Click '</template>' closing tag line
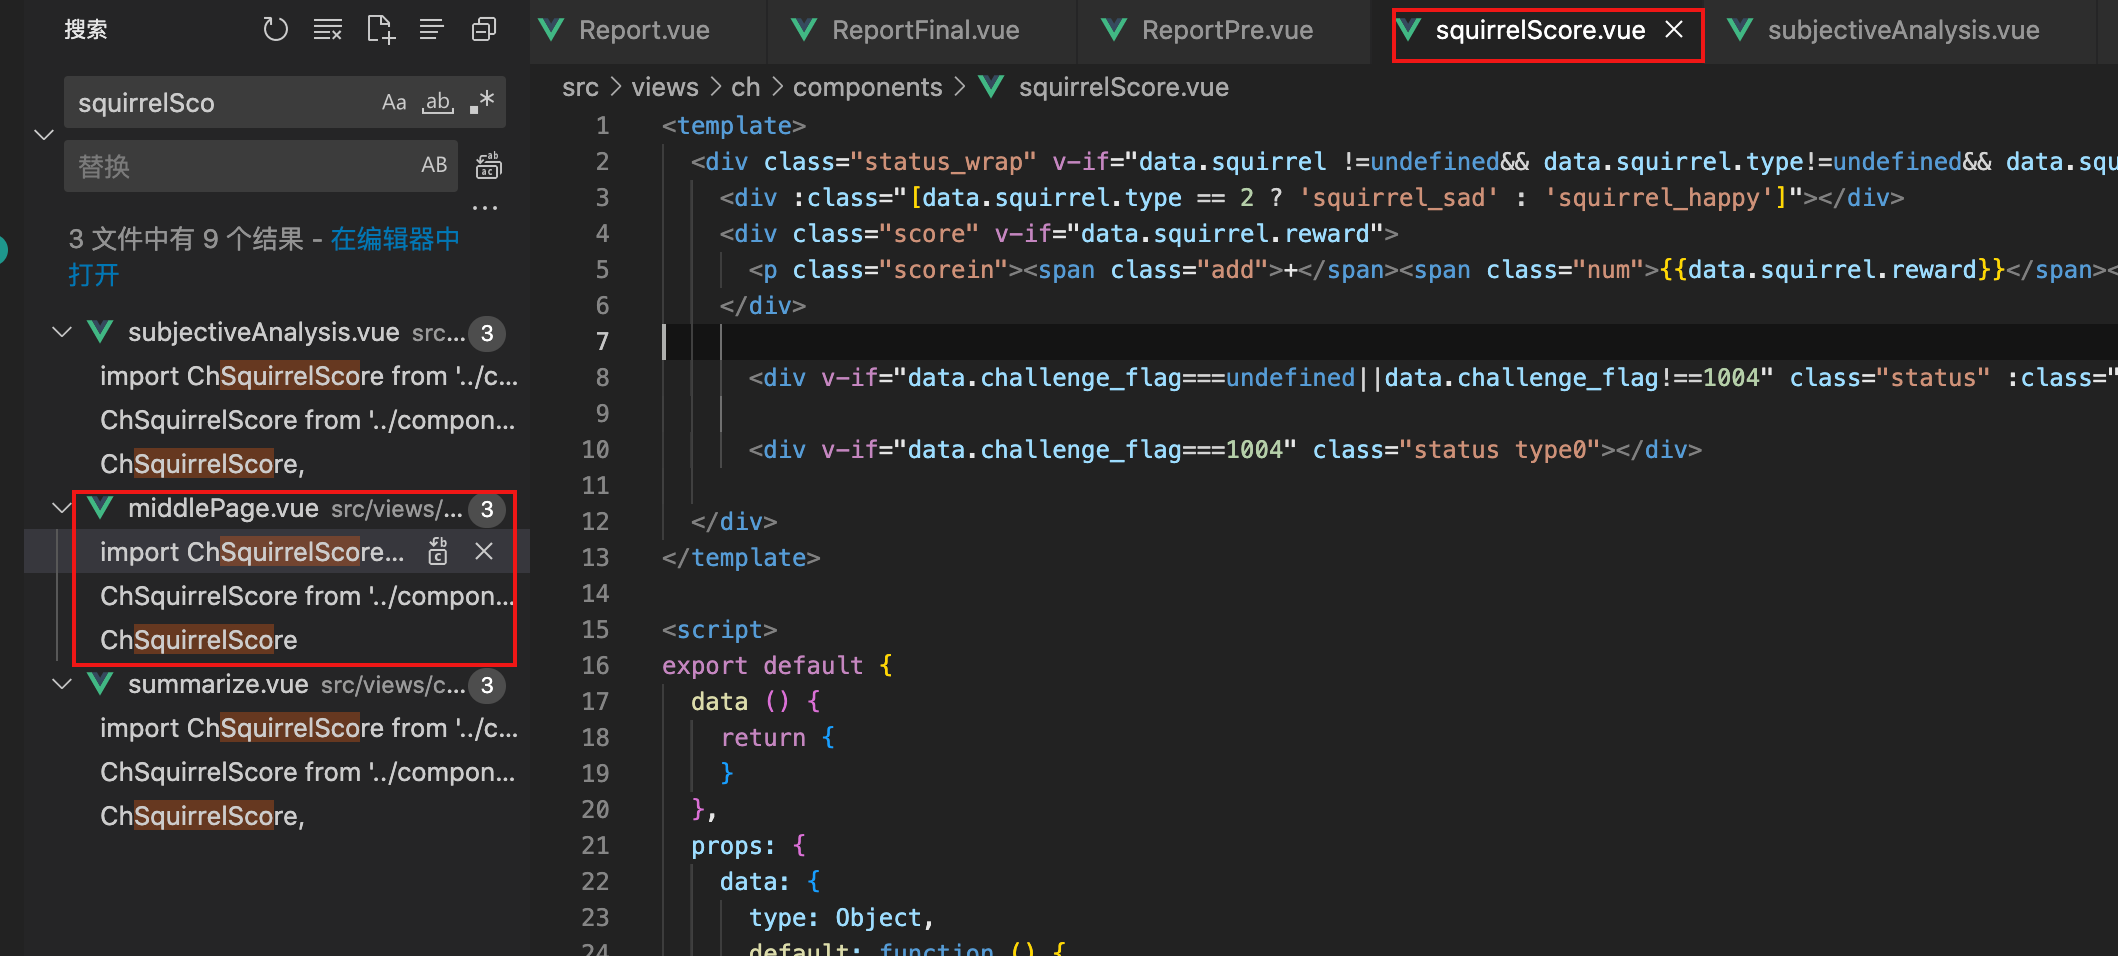2118x956 pixels. [x=741, y=558]
